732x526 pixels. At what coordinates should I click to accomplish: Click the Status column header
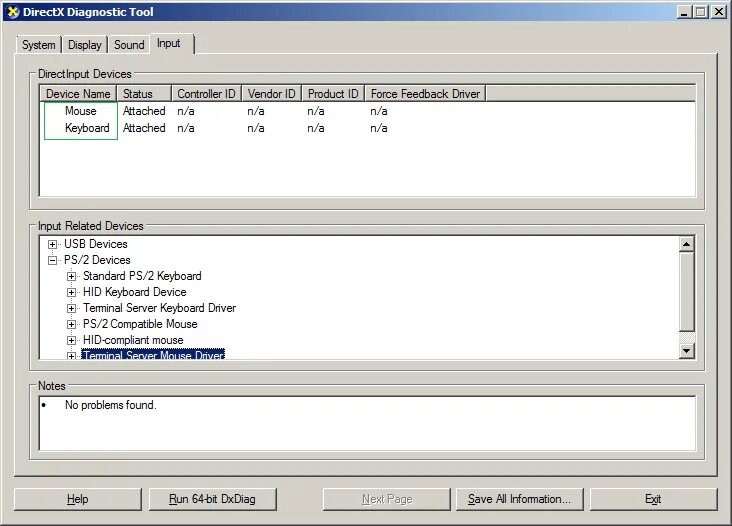[144, 94]
